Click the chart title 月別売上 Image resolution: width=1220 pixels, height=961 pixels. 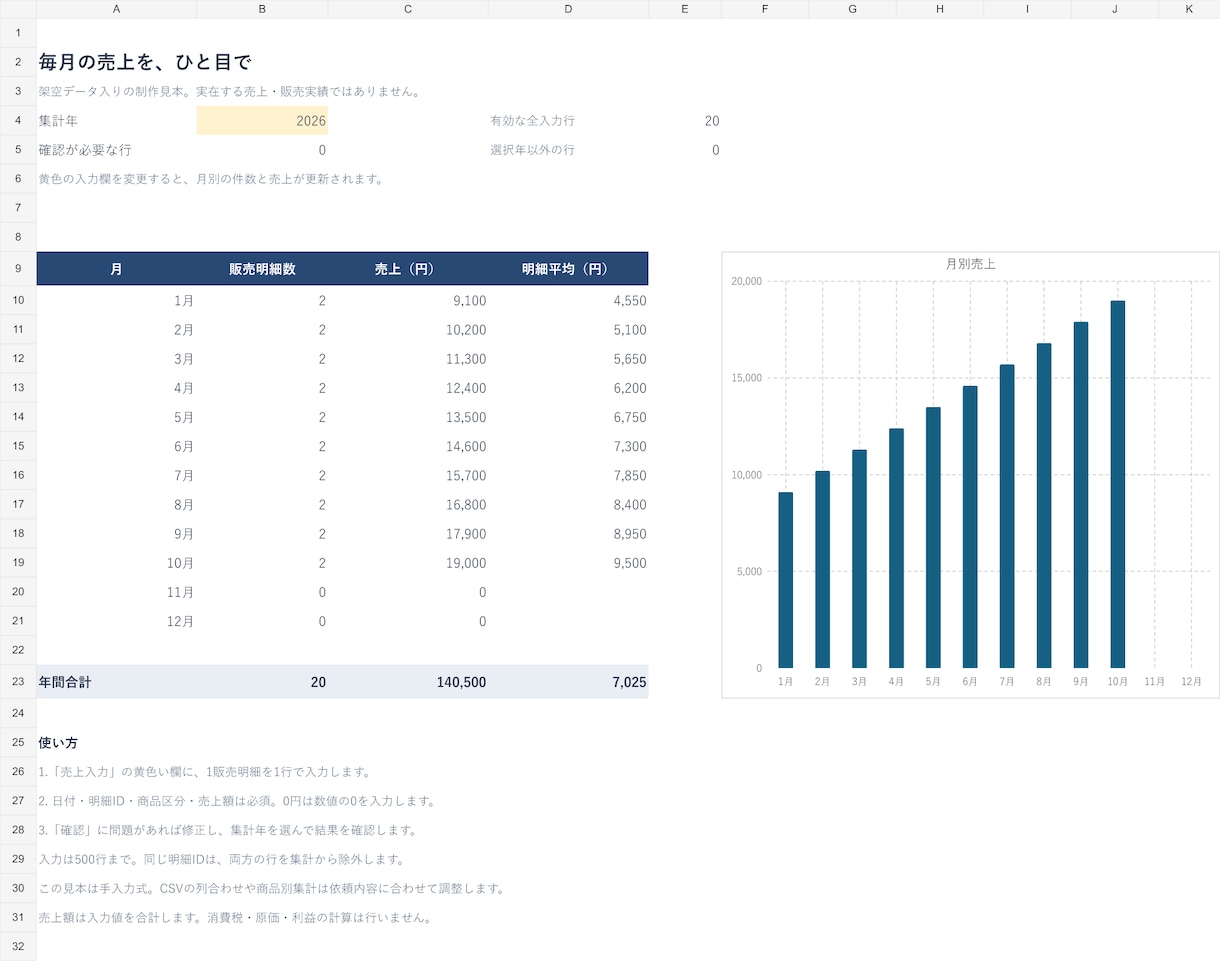click(970, 264)
